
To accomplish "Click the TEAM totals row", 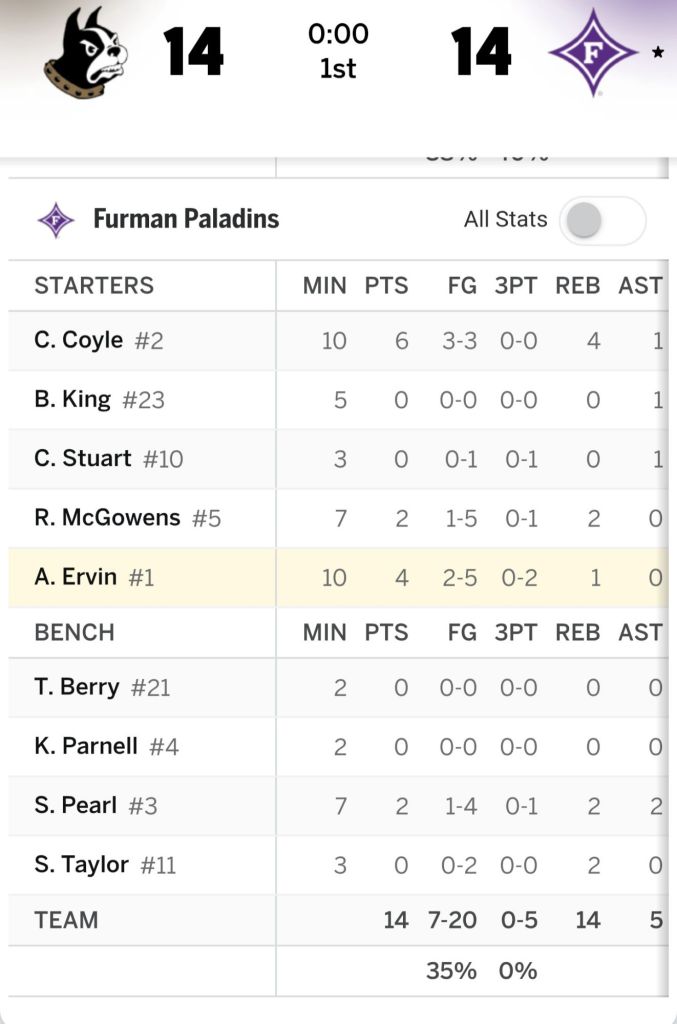I will 66,920.
